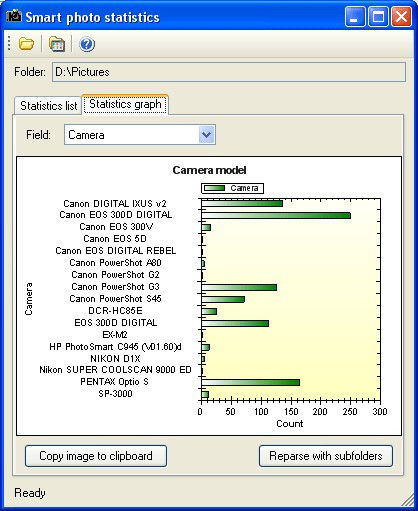Switch to the Statistics list tab
Screen dimensions: 418x511
pos(48,106)
